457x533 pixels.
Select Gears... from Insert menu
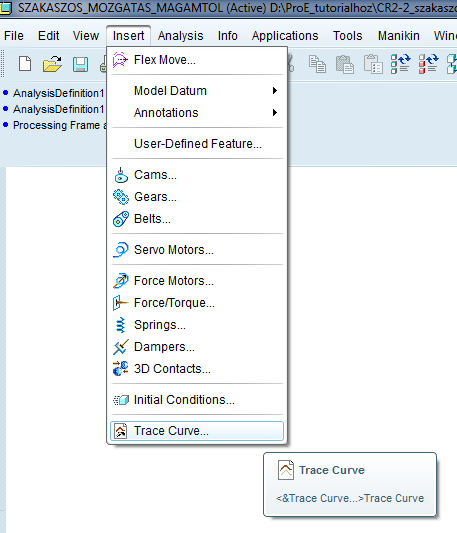tap(197, 197)
